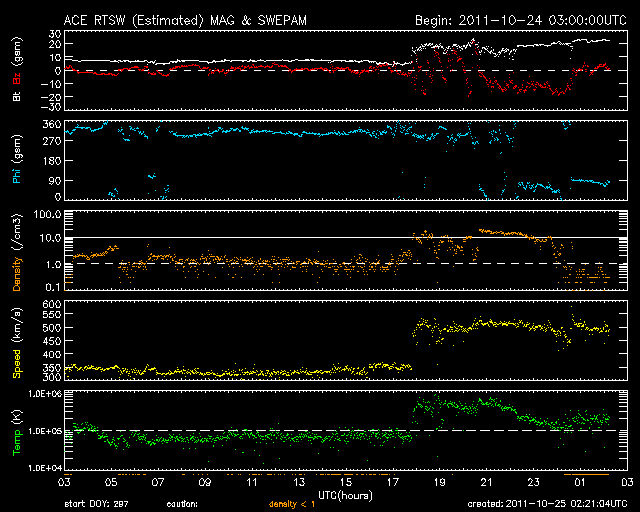
Task: Click the "07" hour on the time axis
Action: tap(158, 483)
